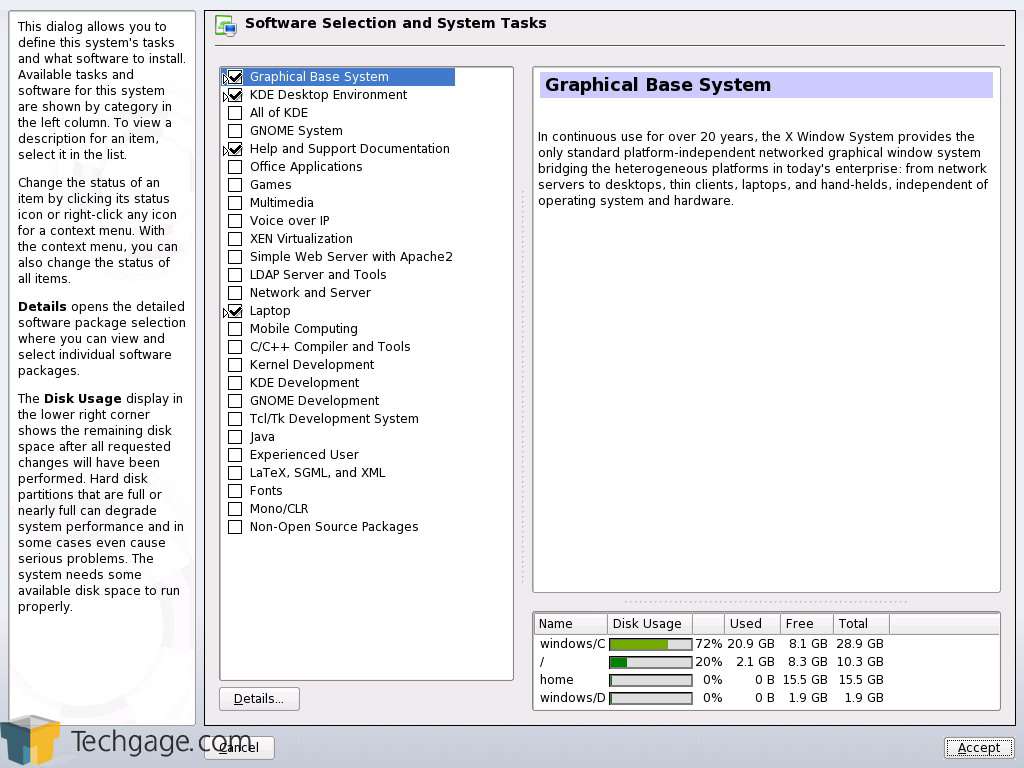
Task: Click the 20.9 GB used value
Action: click(x=751, y=644)
